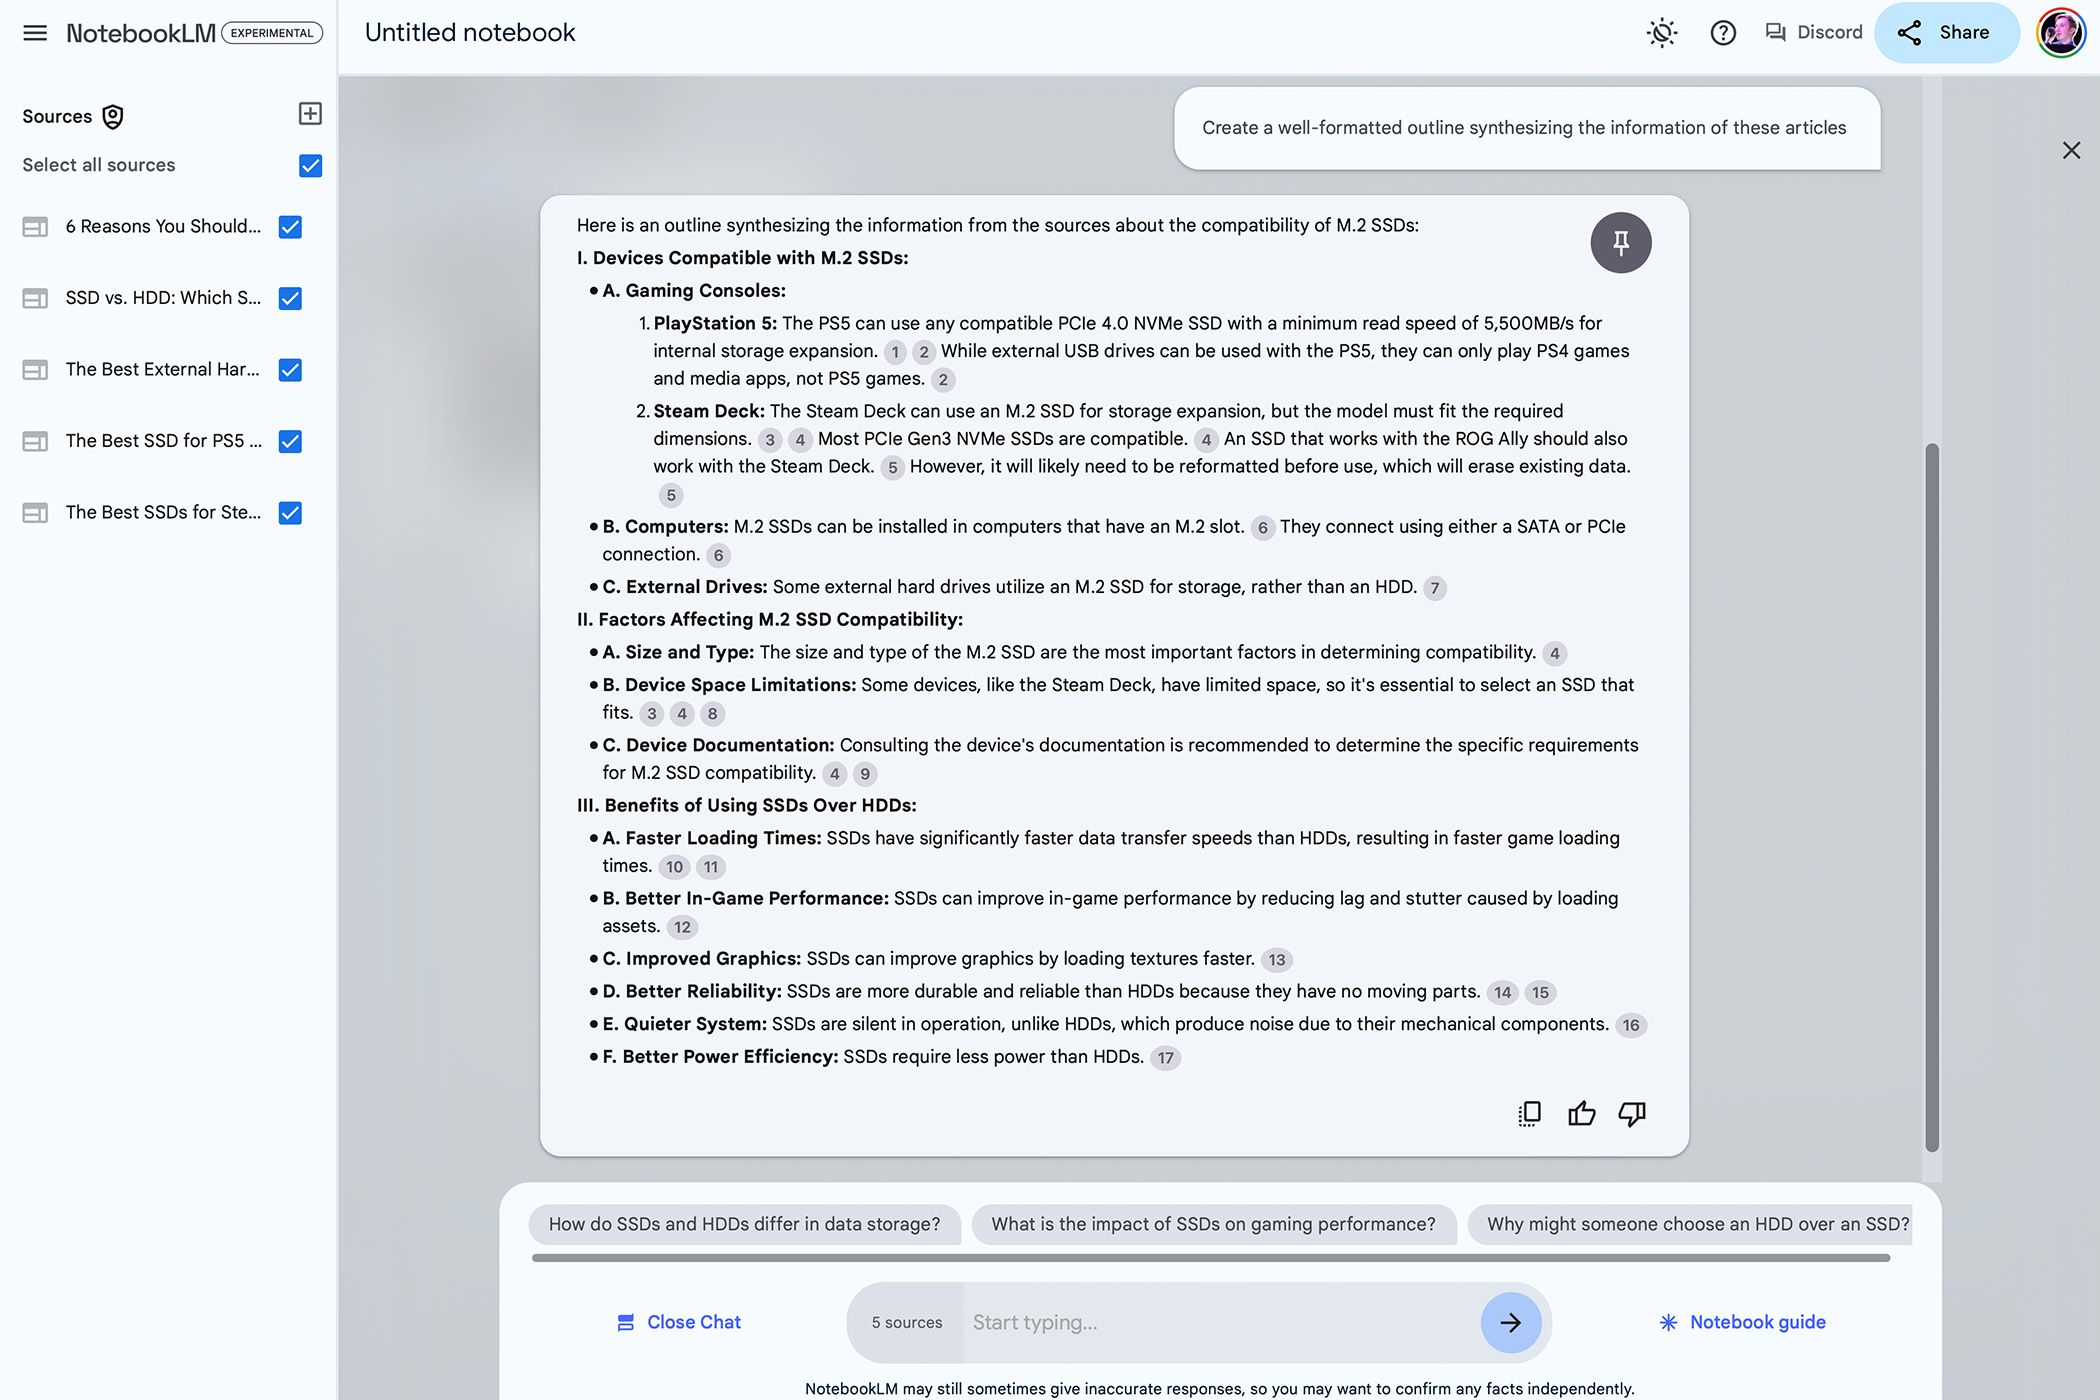Click the help question mark icon
This screenshot has width=2100, height=1400.
tap(1719, 31)
